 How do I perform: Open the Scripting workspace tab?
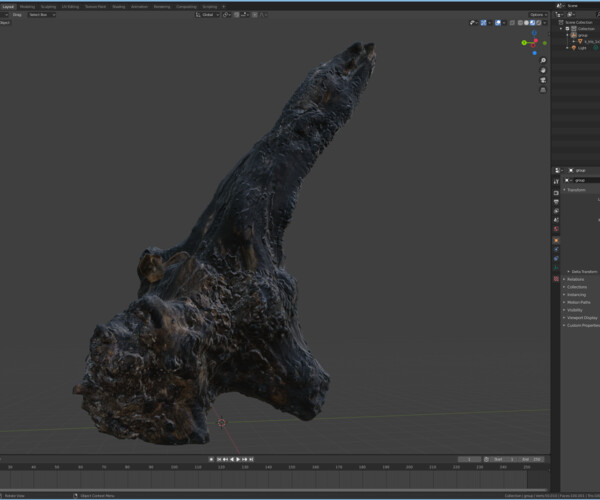210,7
